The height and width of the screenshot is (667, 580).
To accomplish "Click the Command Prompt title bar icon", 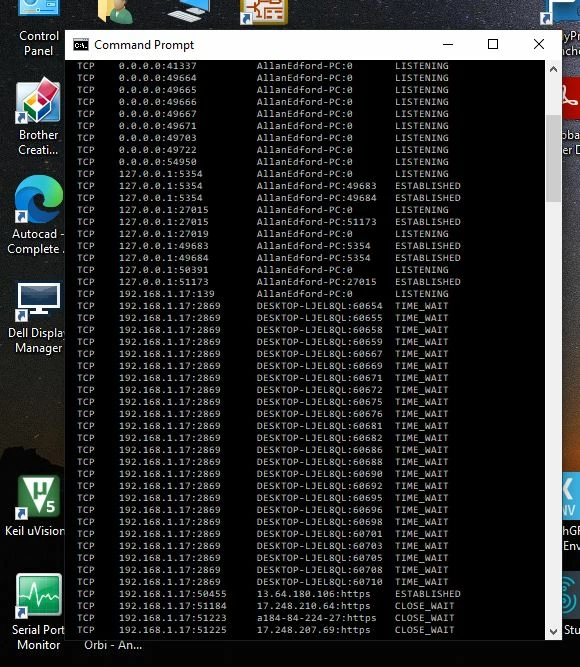I will point(81,45).
